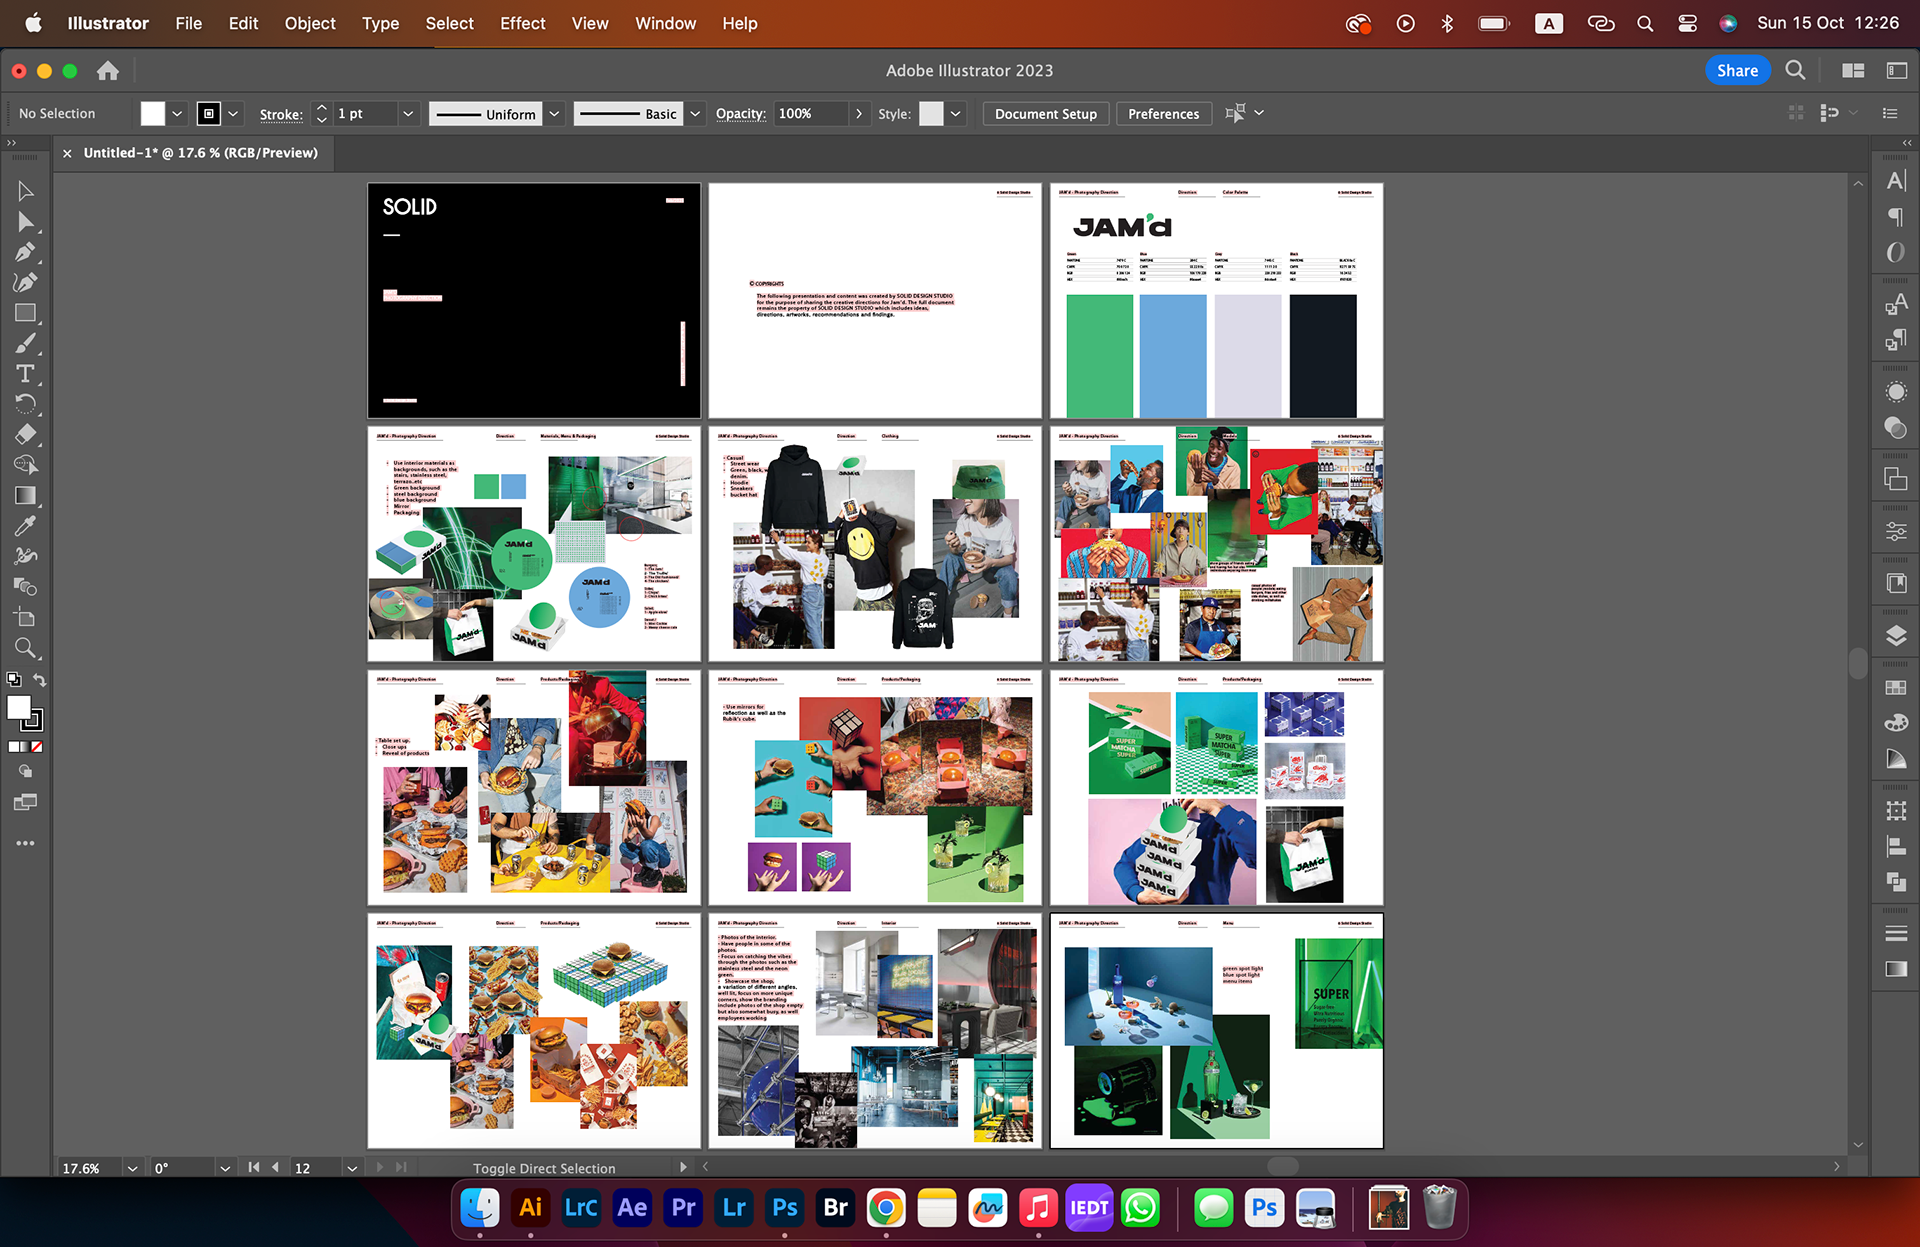Viewport: 1920px width, 1247px height.
Task: Open the 17.6% zoom level dropdown
Action: 132,1168
